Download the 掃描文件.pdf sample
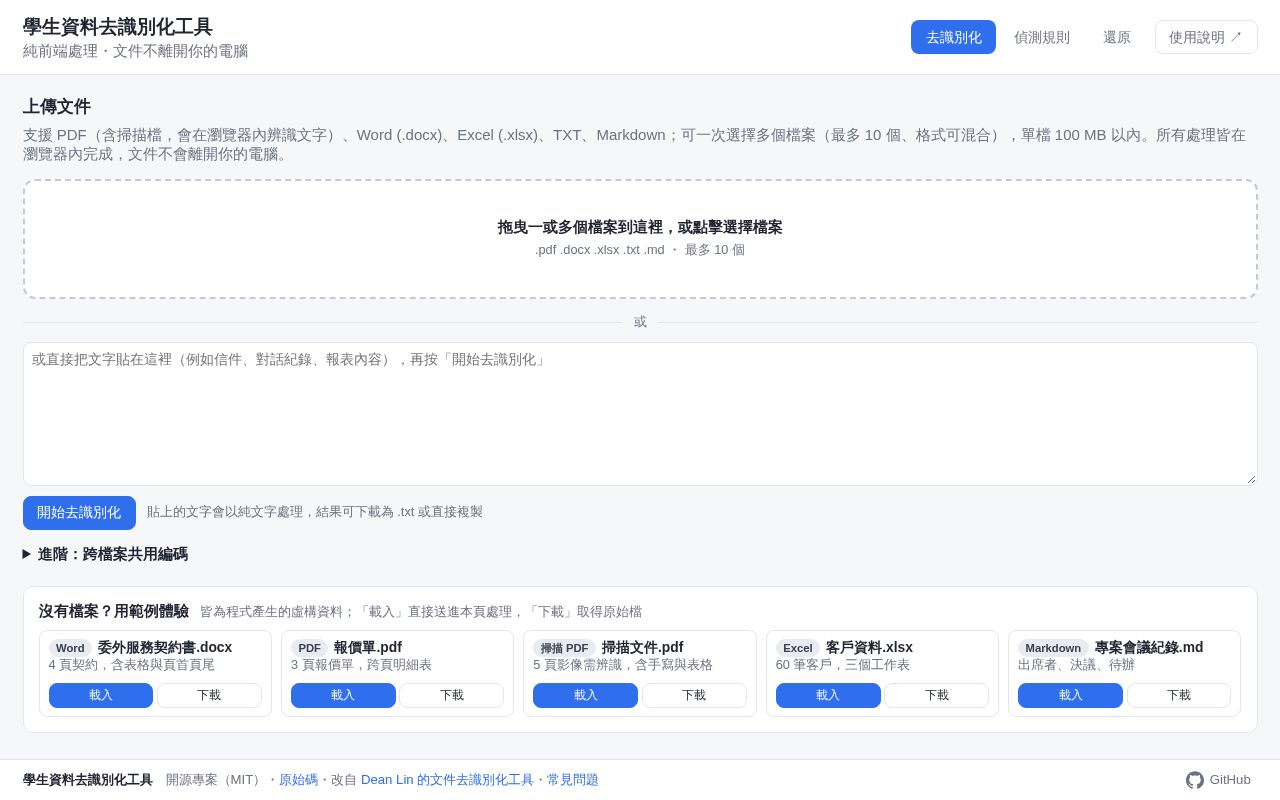This screenshot has width=1280, height=800. click(x=694, y=695)
